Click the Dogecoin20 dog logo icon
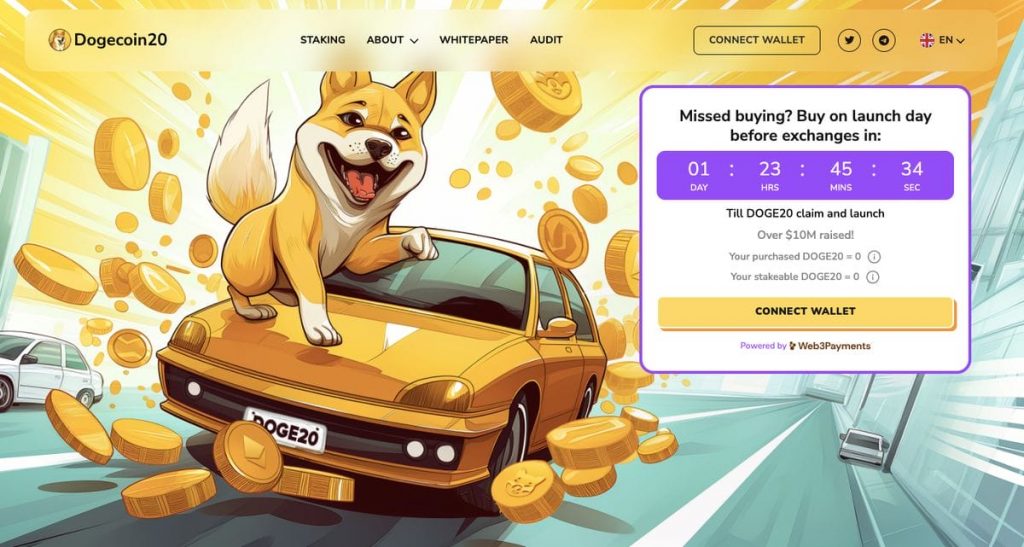This screenshot has height=547, width=1024. tap(59, 40)
